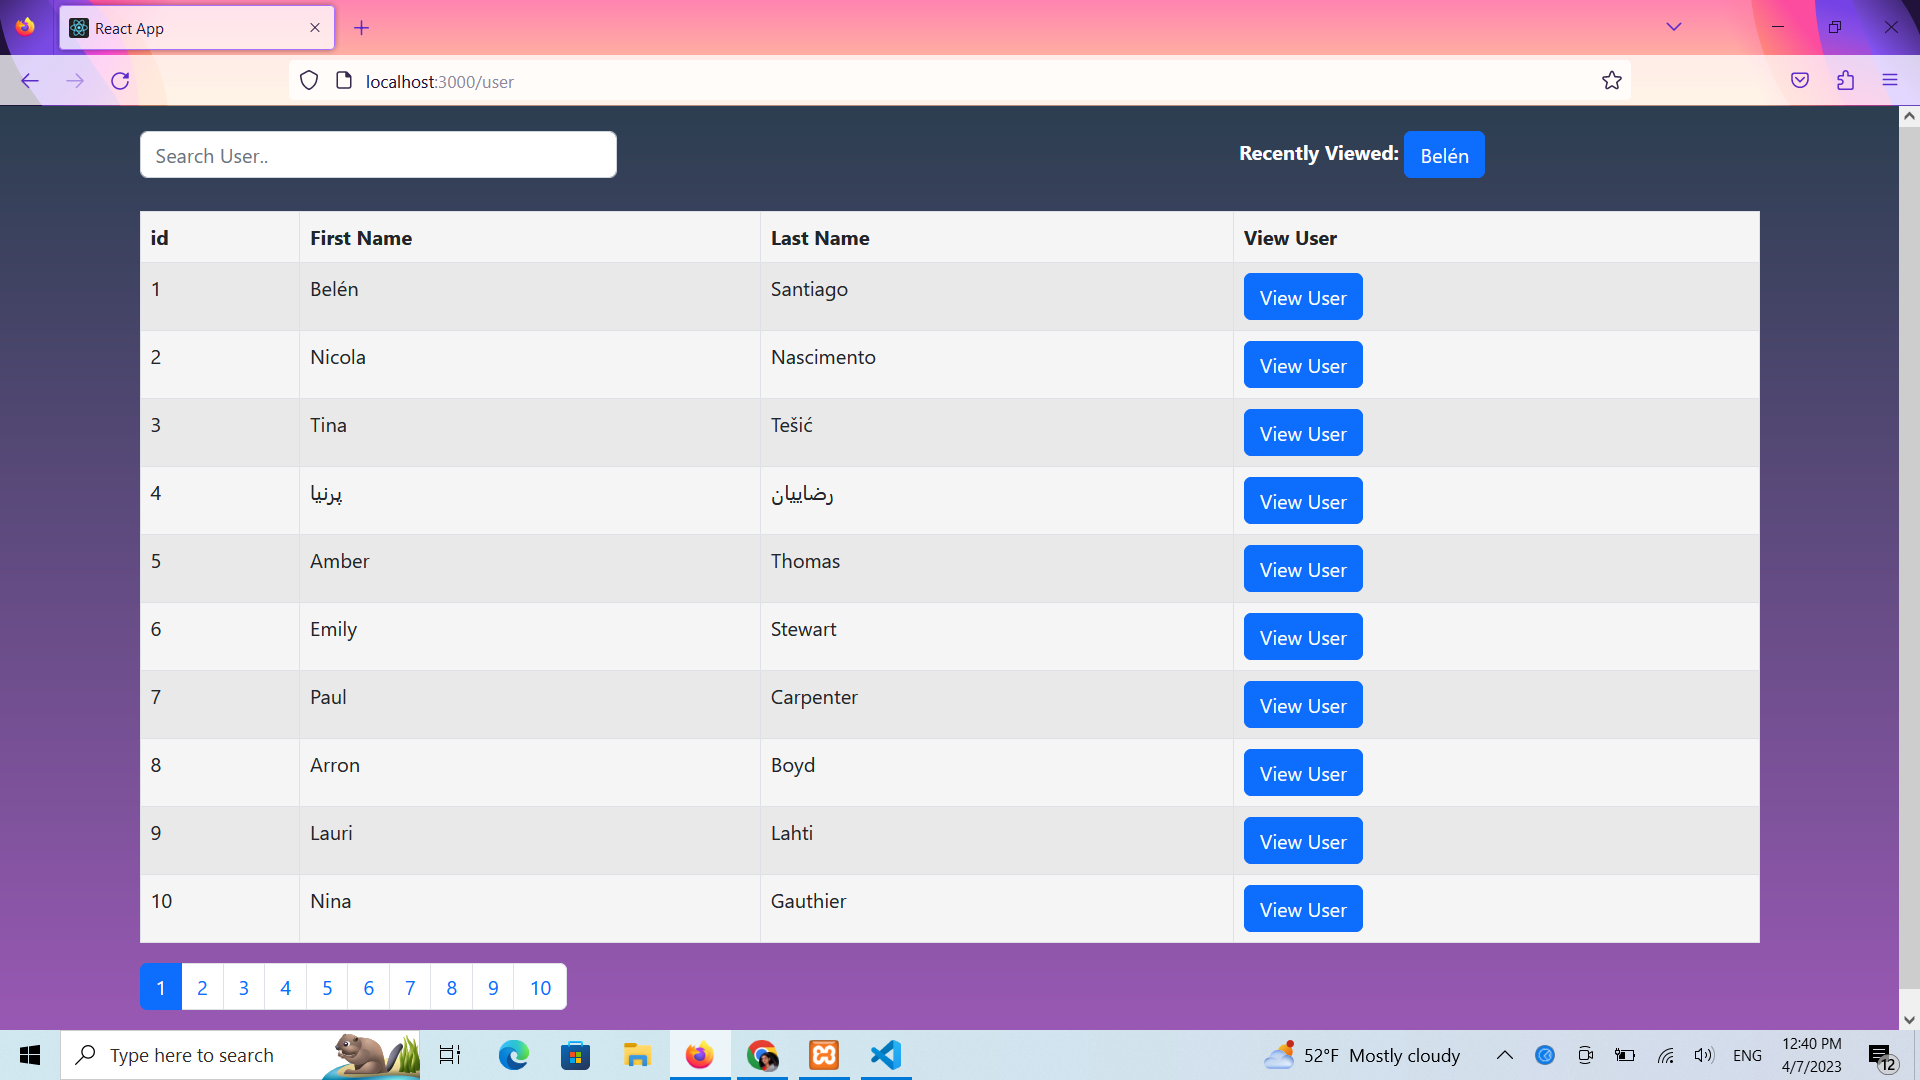
Task: View user Amber Thomas
Action: pos(1303,569)
